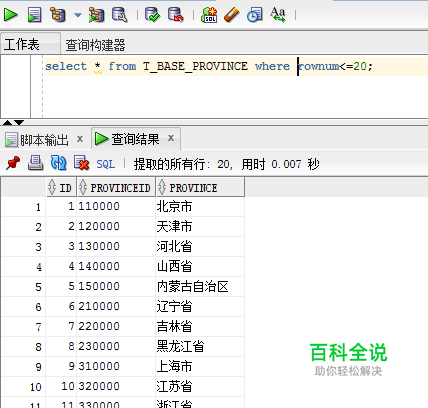
Task: Open the 脚本输出 tab
Action: (x=44, y=140)
